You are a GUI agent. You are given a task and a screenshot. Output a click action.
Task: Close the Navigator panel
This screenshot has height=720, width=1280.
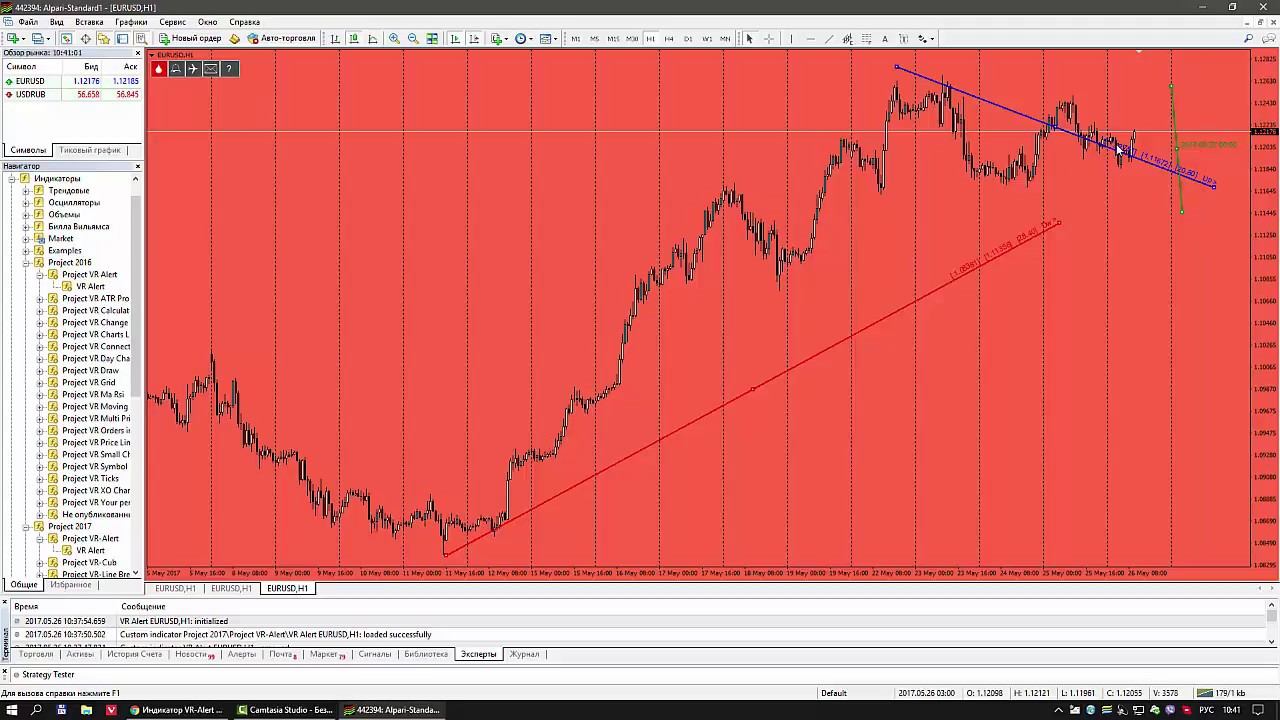tap(137, 166)
